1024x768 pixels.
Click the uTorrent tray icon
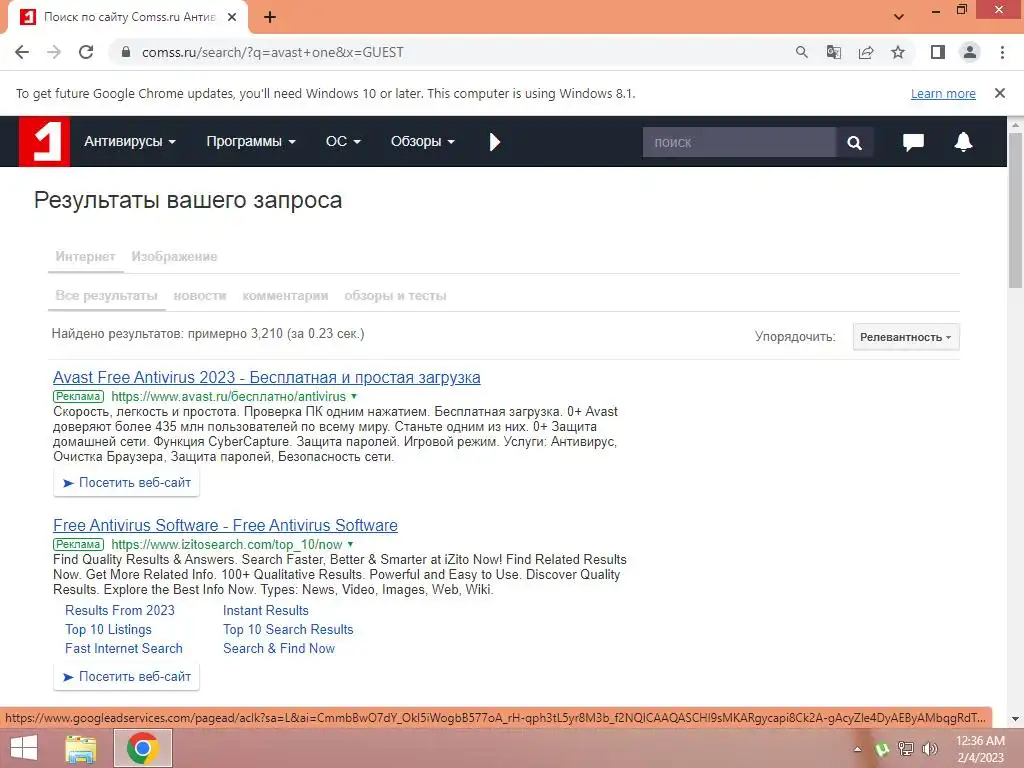(882, 749)
